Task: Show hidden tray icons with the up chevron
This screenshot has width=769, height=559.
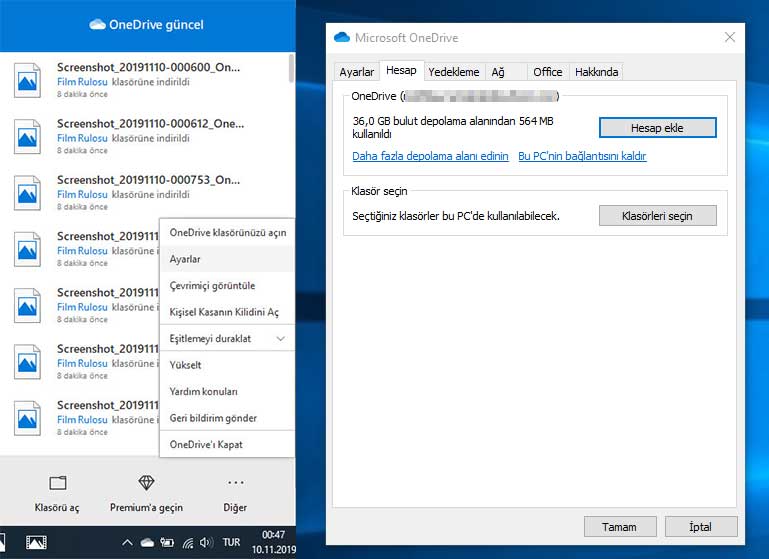Action: coord(127,542)
